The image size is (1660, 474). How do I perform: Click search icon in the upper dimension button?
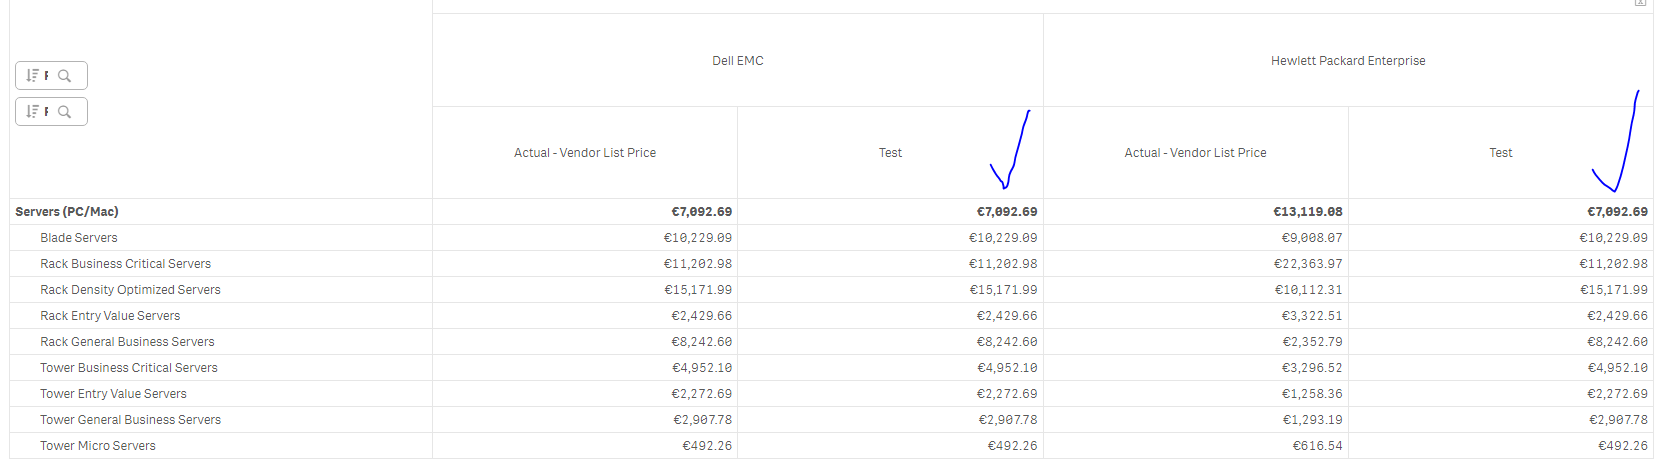click(65, 76)
